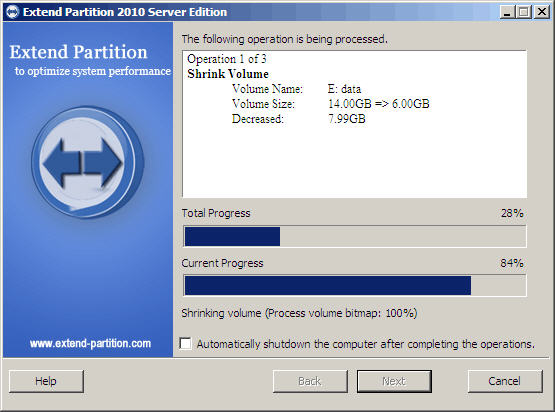Click the double-arrow Extend Partition logo
555x412 pixels.
(x=87, y=162)
